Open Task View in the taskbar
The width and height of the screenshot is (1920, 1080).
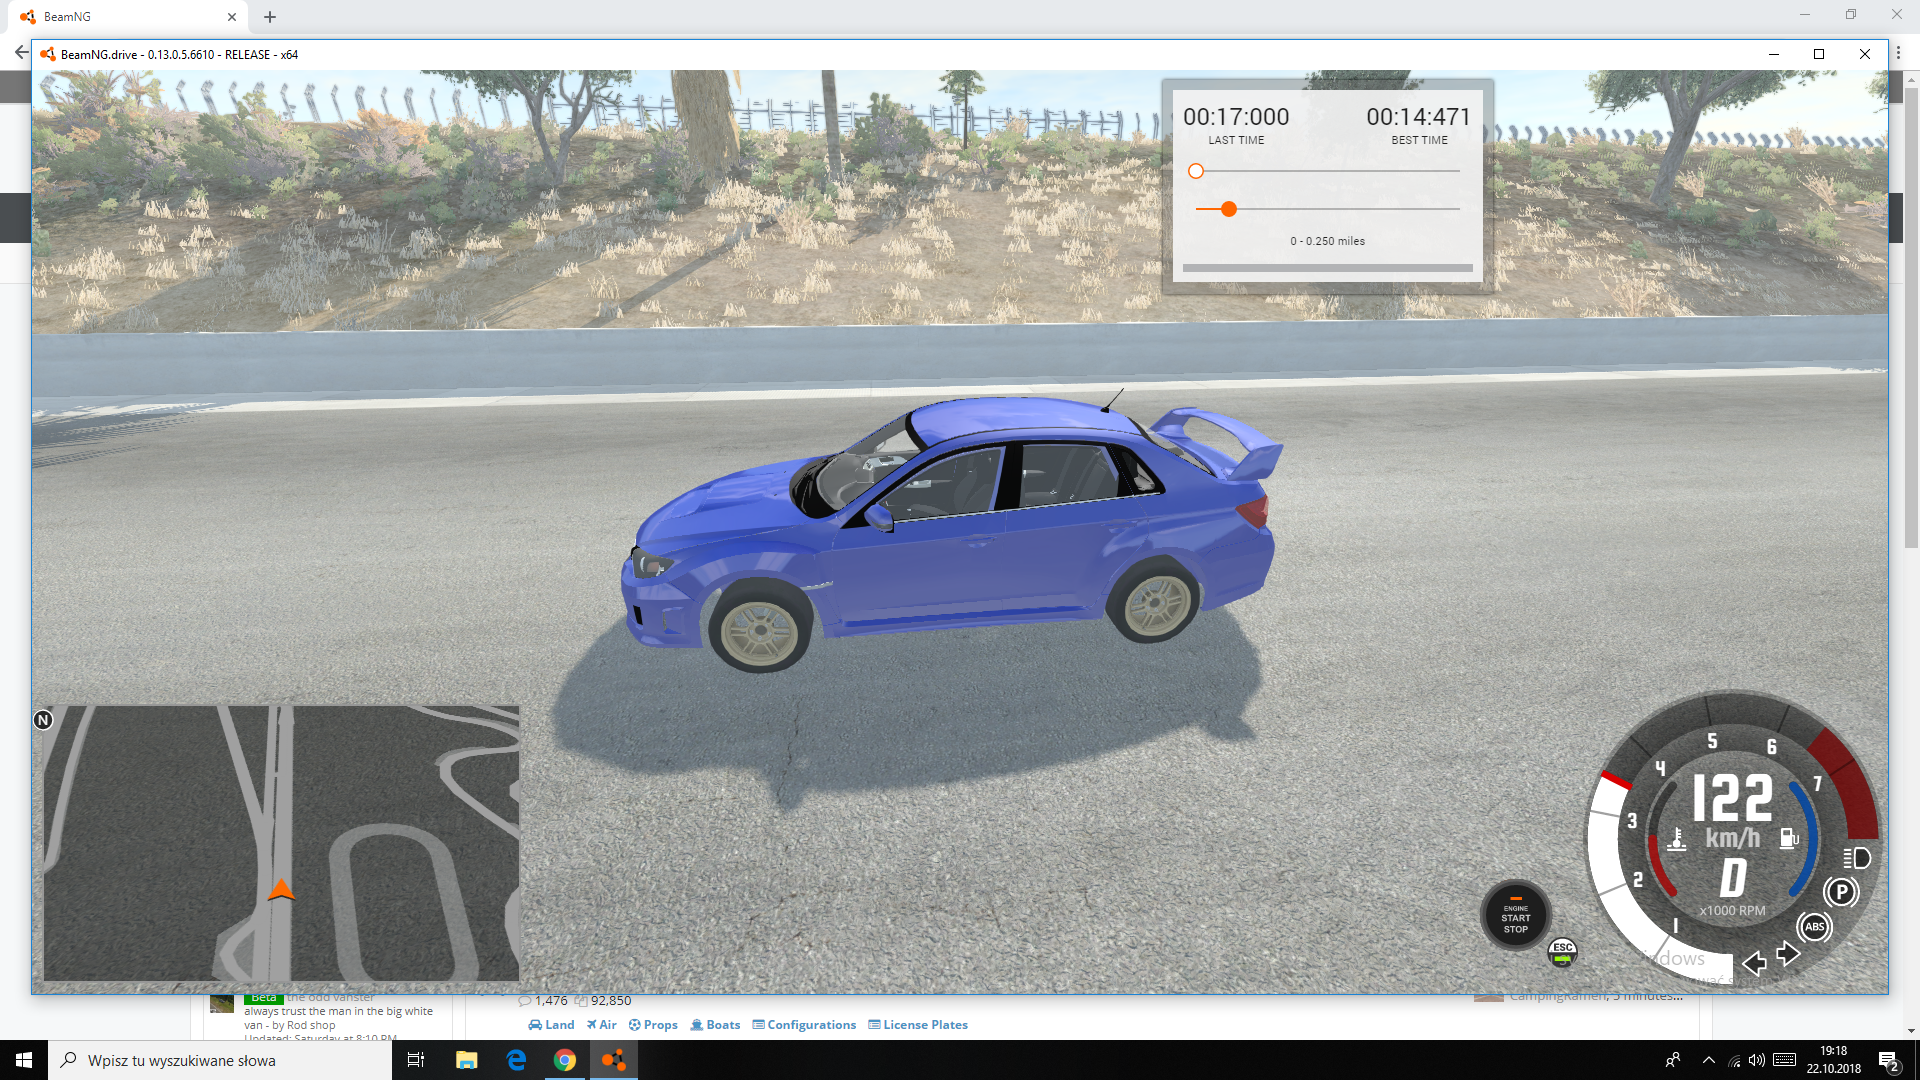[416, 1060]
